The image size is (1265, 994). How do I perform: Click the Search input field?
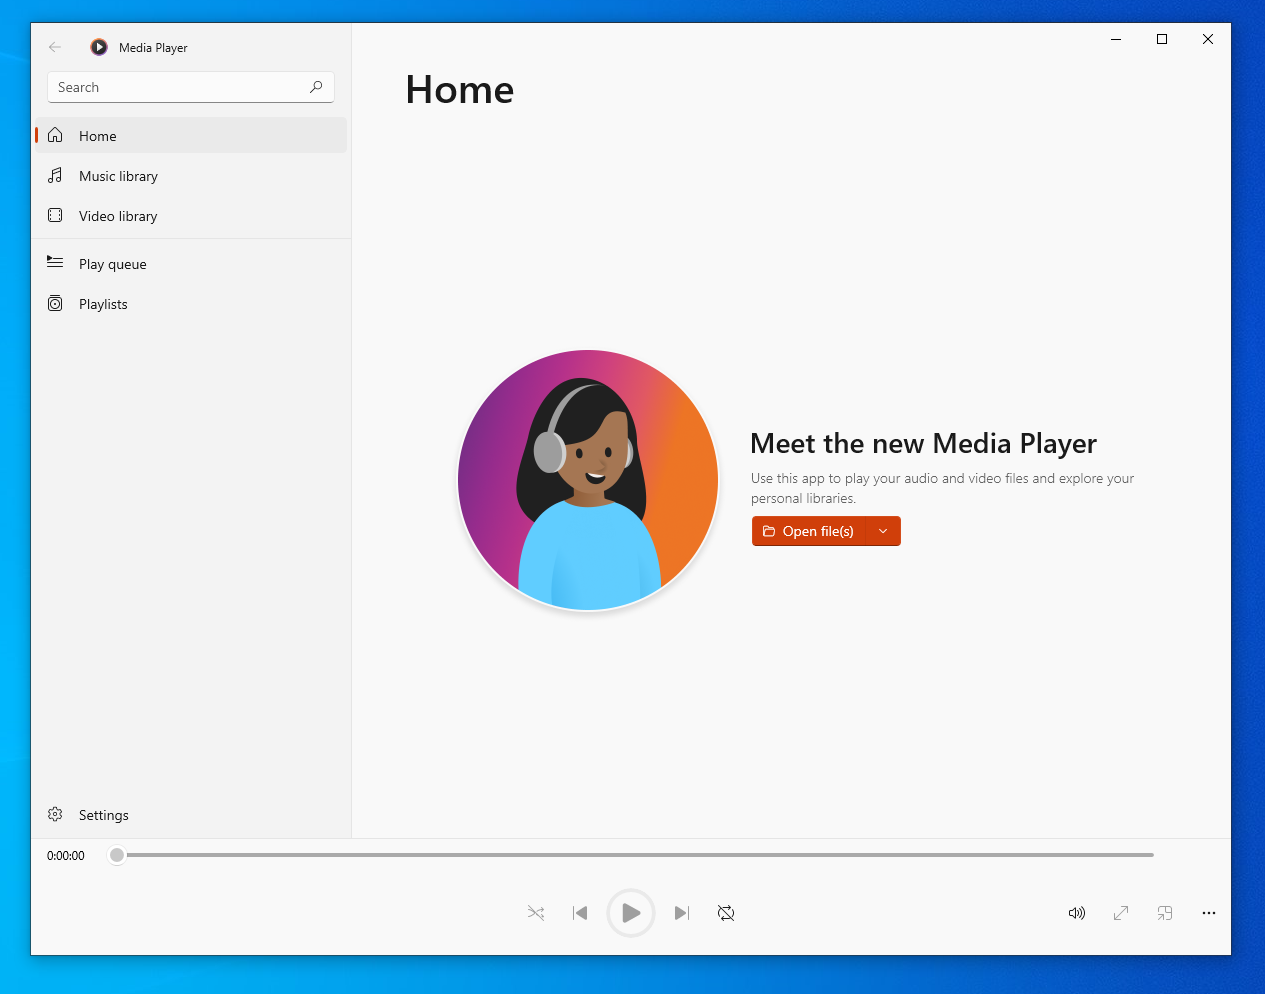(x=190, y=87)
